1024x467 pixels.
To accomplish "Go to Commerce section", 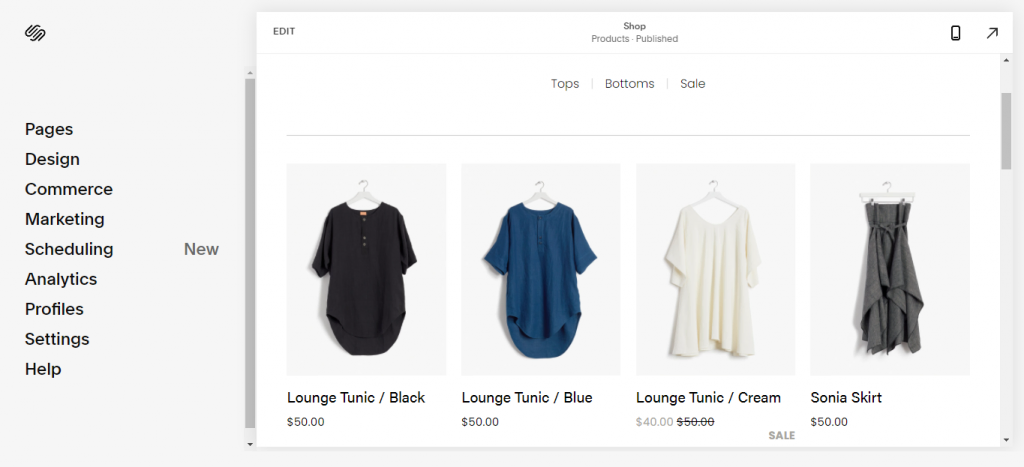I will (69, 189).
